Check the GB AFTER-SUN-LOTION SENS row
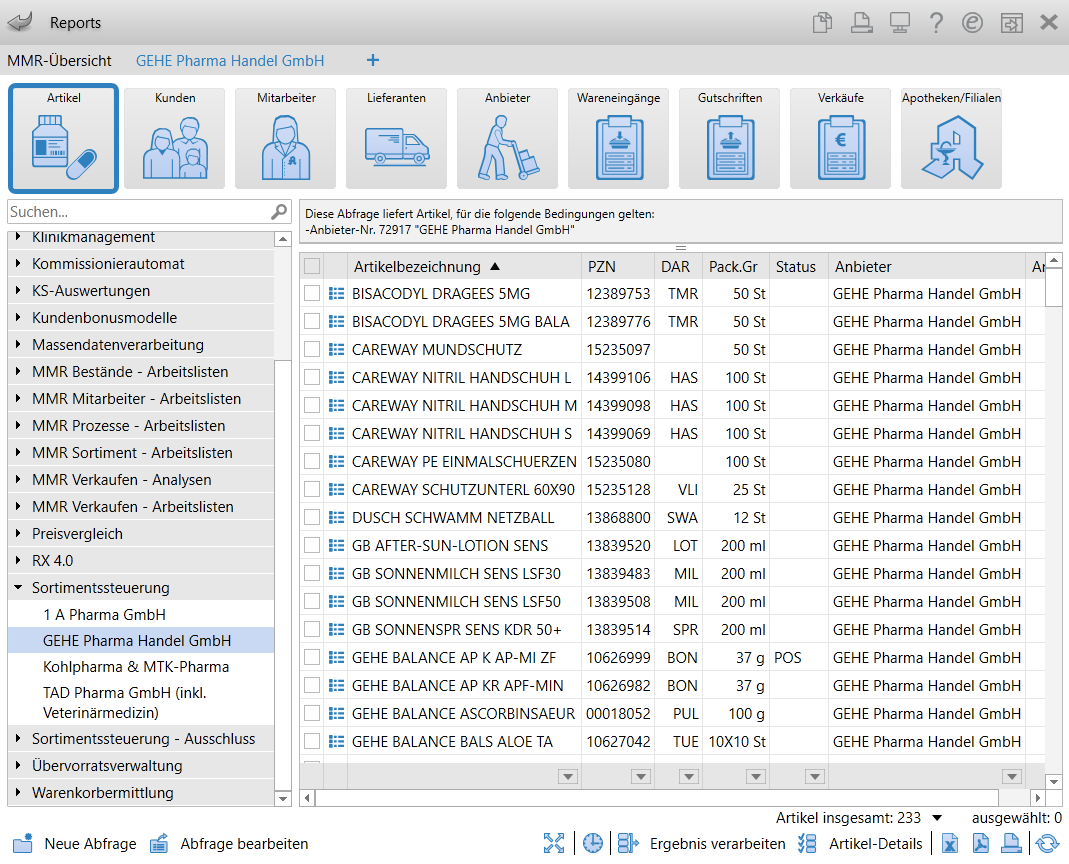This screenshot has height=864, width=1069. pos(312,545)
